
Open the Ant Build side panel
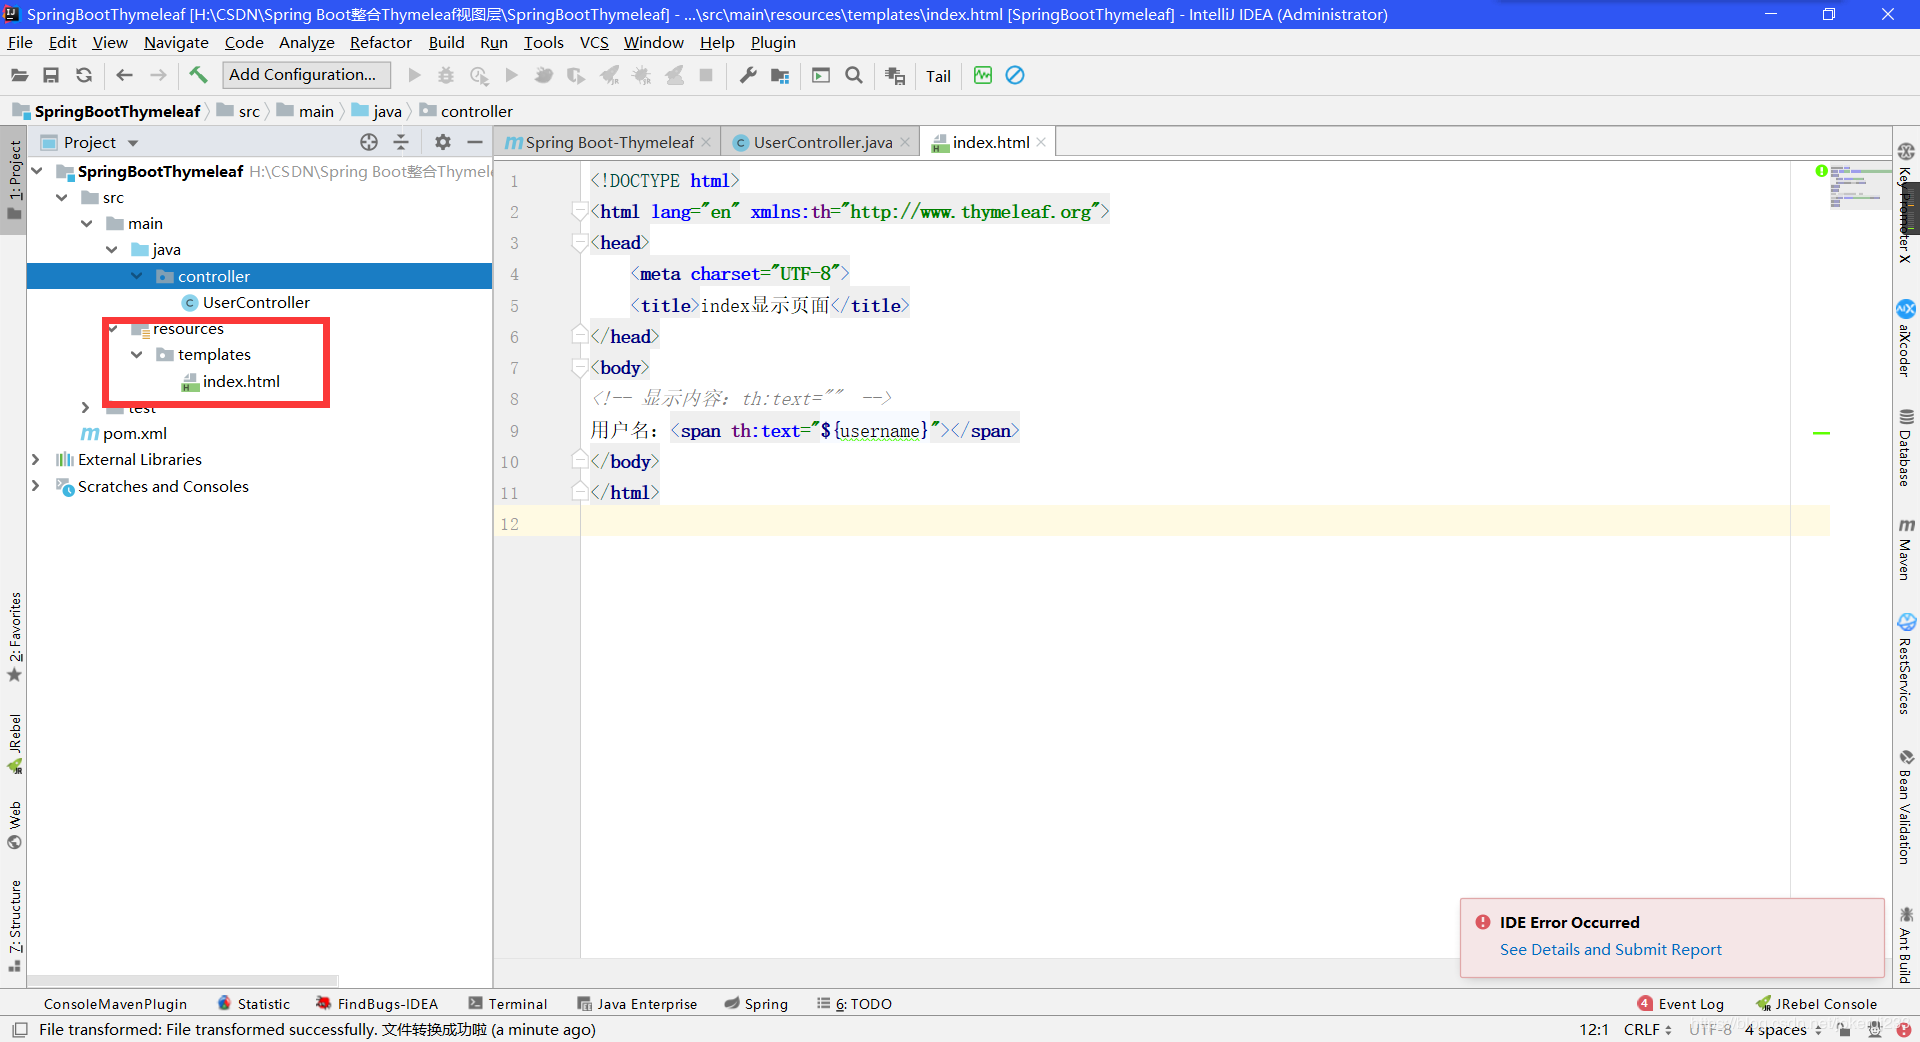point(1906,944)
